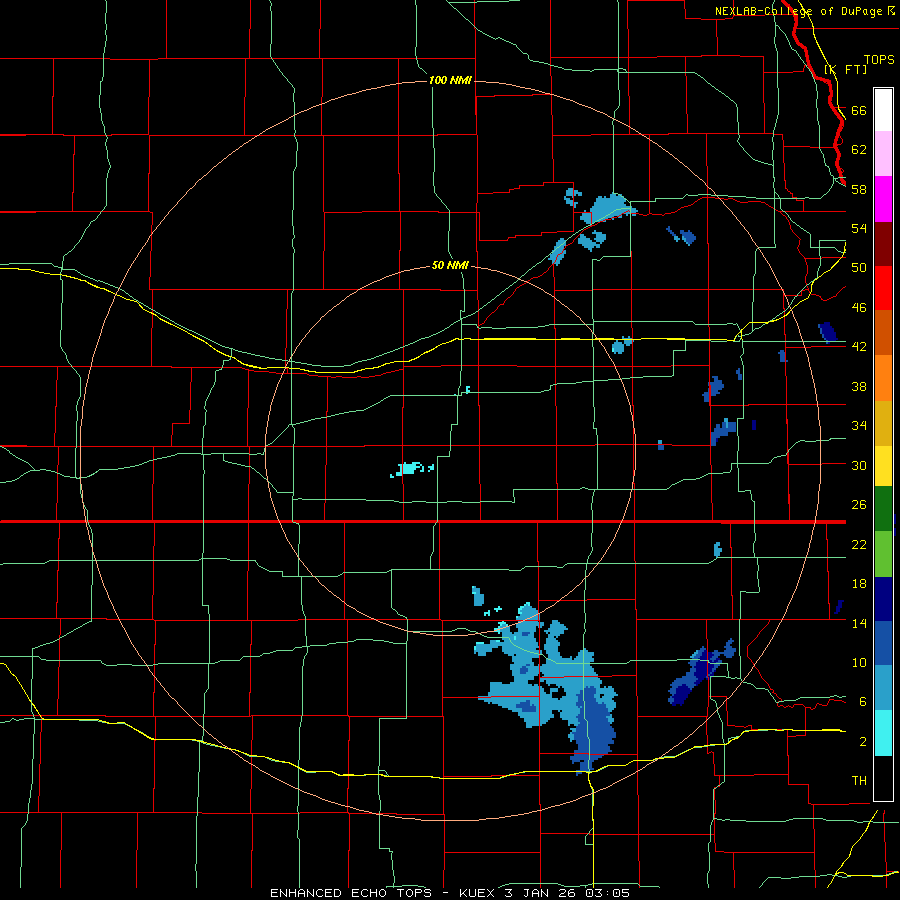Click the 'NEXLAB-College of DuPage' credit text
900x900 pixels.
798,11
